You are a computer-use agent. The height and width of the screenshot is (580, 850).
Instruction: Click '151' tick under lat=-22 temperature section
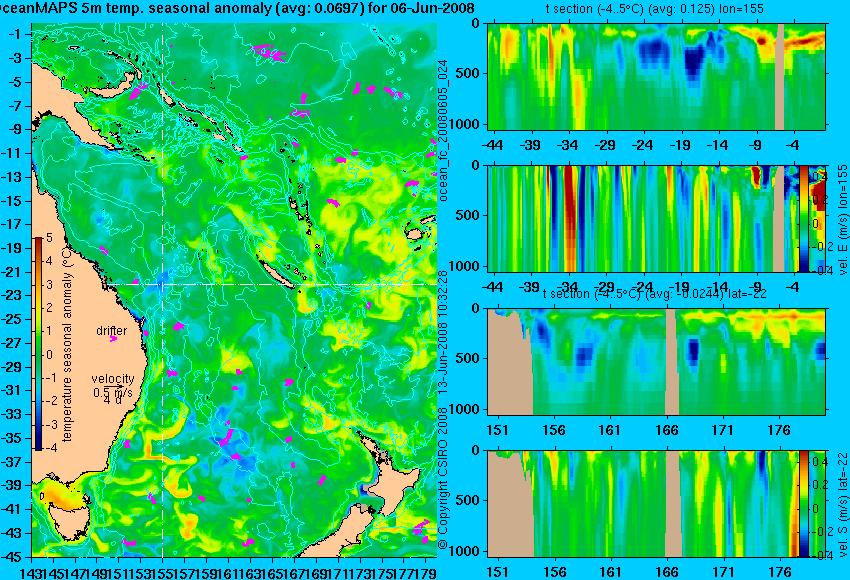(497, 430)
